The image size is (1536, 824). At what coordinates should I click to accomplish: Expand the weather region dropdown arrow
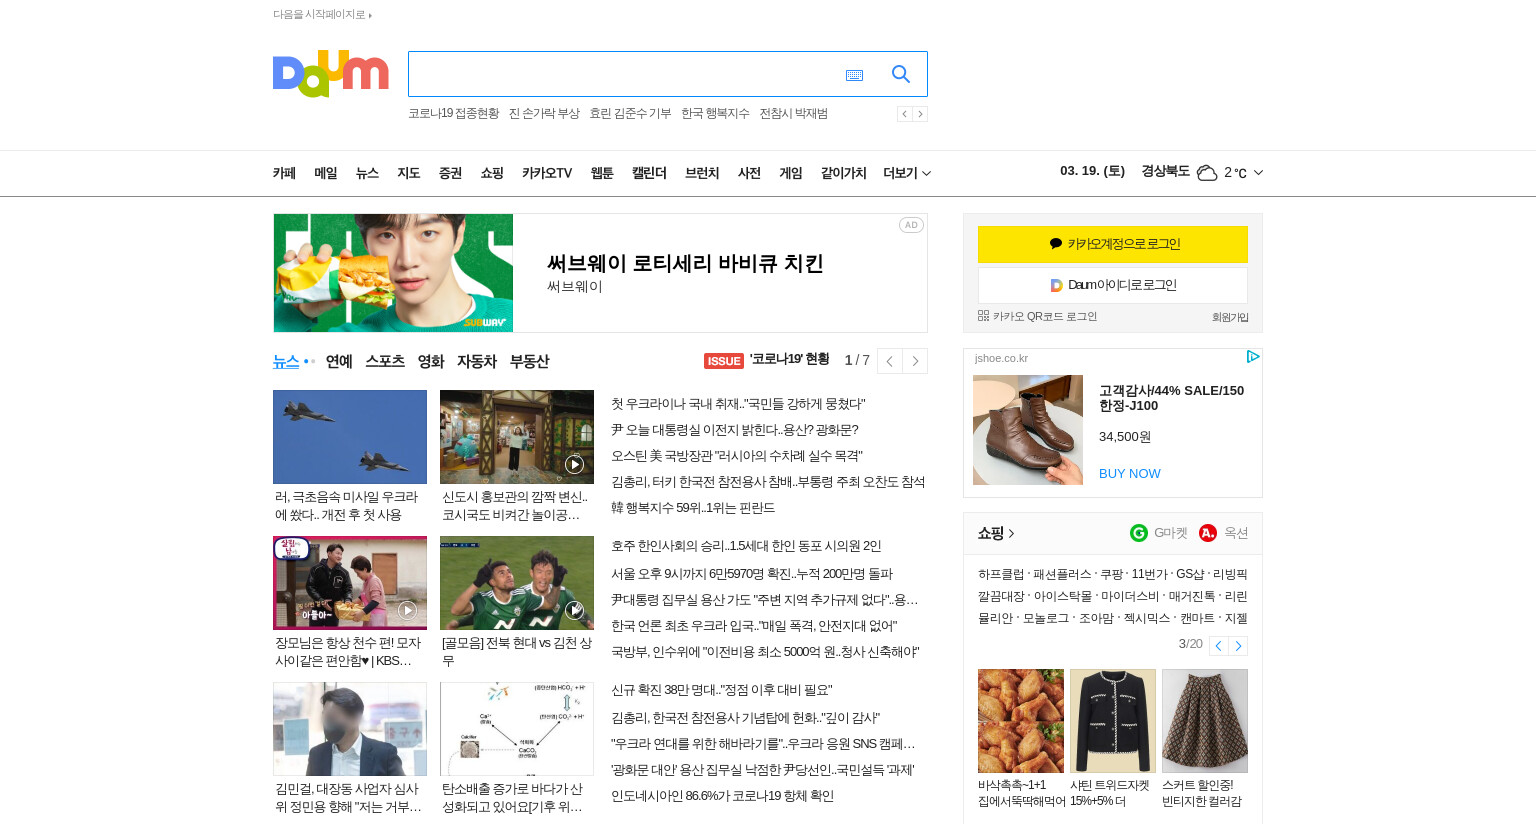(x=1258, y=172)
